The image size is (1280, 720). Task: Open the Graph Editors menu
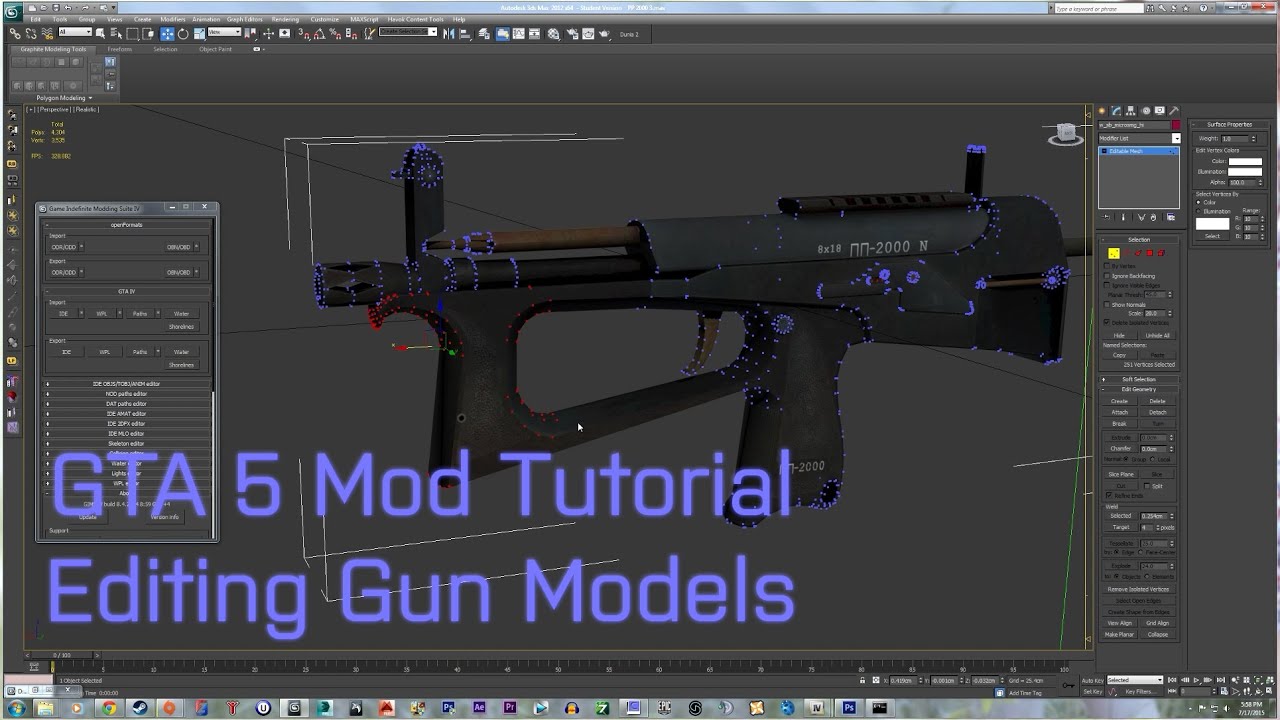(x=244, y=19)
